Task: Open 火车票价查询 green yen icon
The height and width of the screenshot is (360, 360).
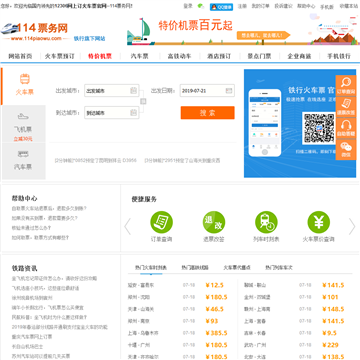Action: (319, 222)
